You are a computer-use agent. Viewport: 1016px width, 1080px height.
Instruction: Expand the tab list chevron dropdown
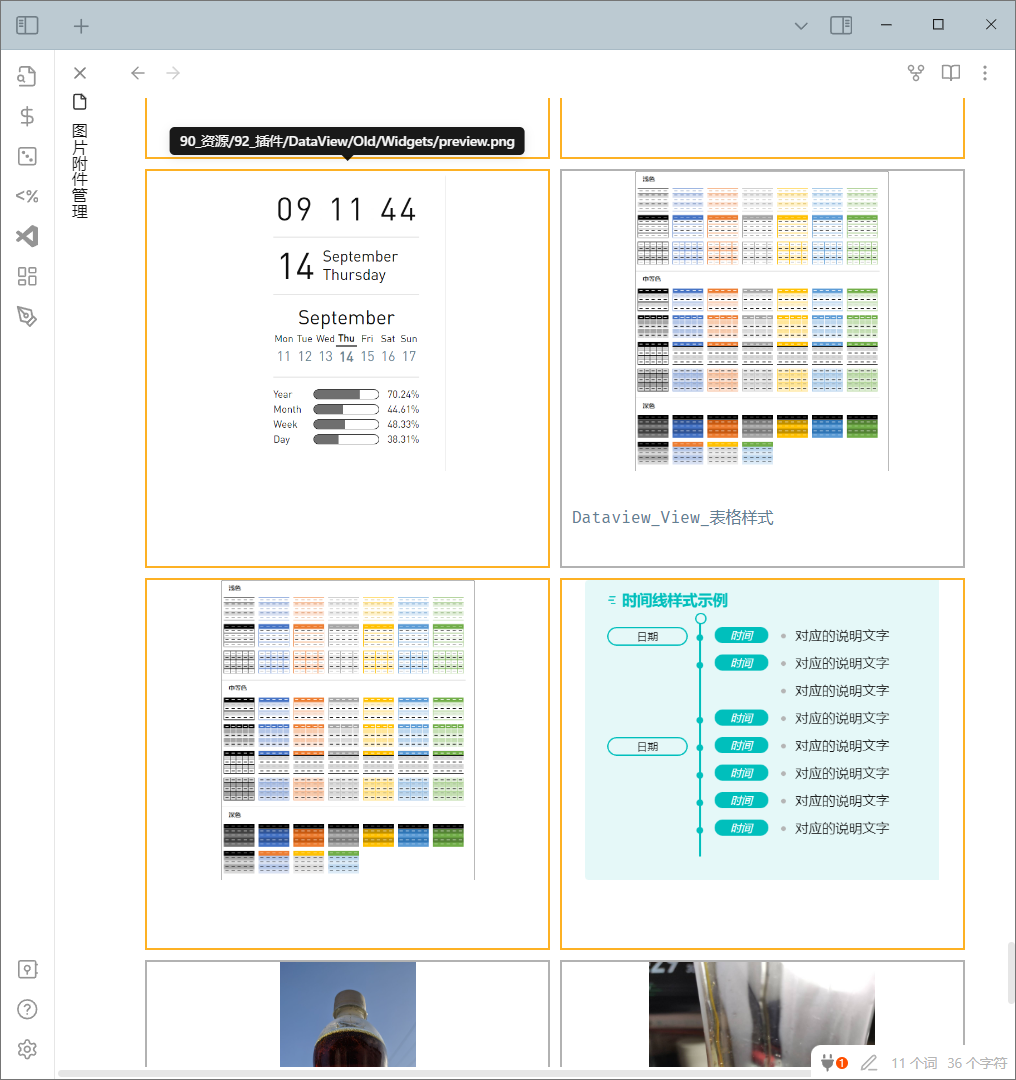pos(801,26)
